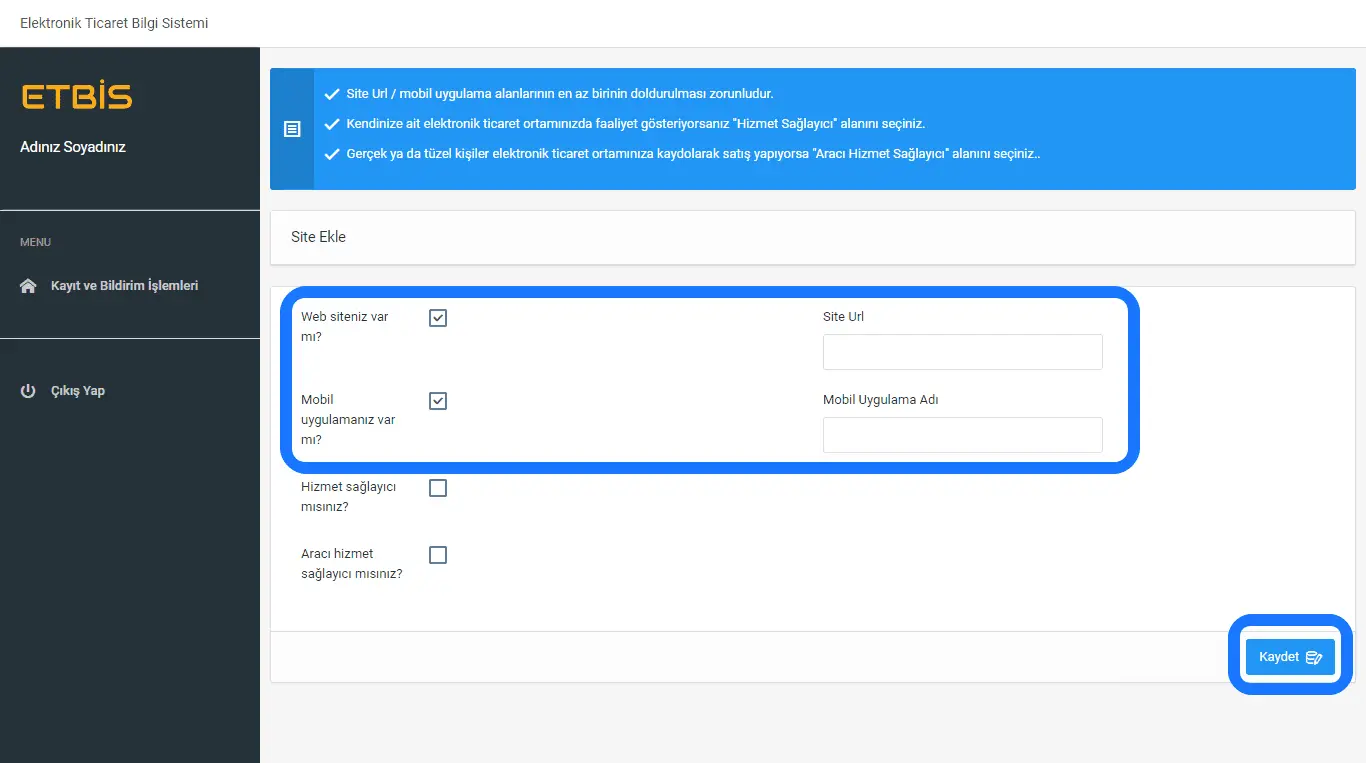Viewport: 1366px width, 763px height.
Task: Uncheck the "Web siteniz var mı?" checkbox
Action: (x=438, y=318)
